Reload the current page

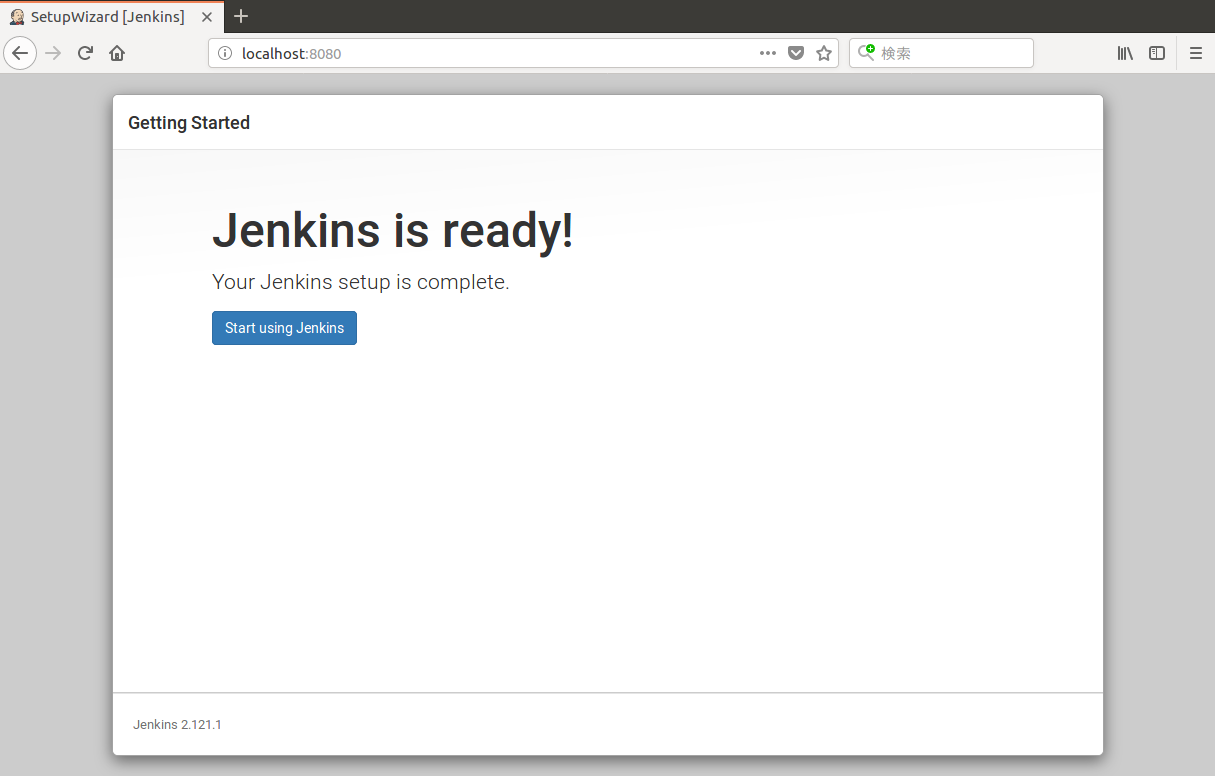(85, 53)
